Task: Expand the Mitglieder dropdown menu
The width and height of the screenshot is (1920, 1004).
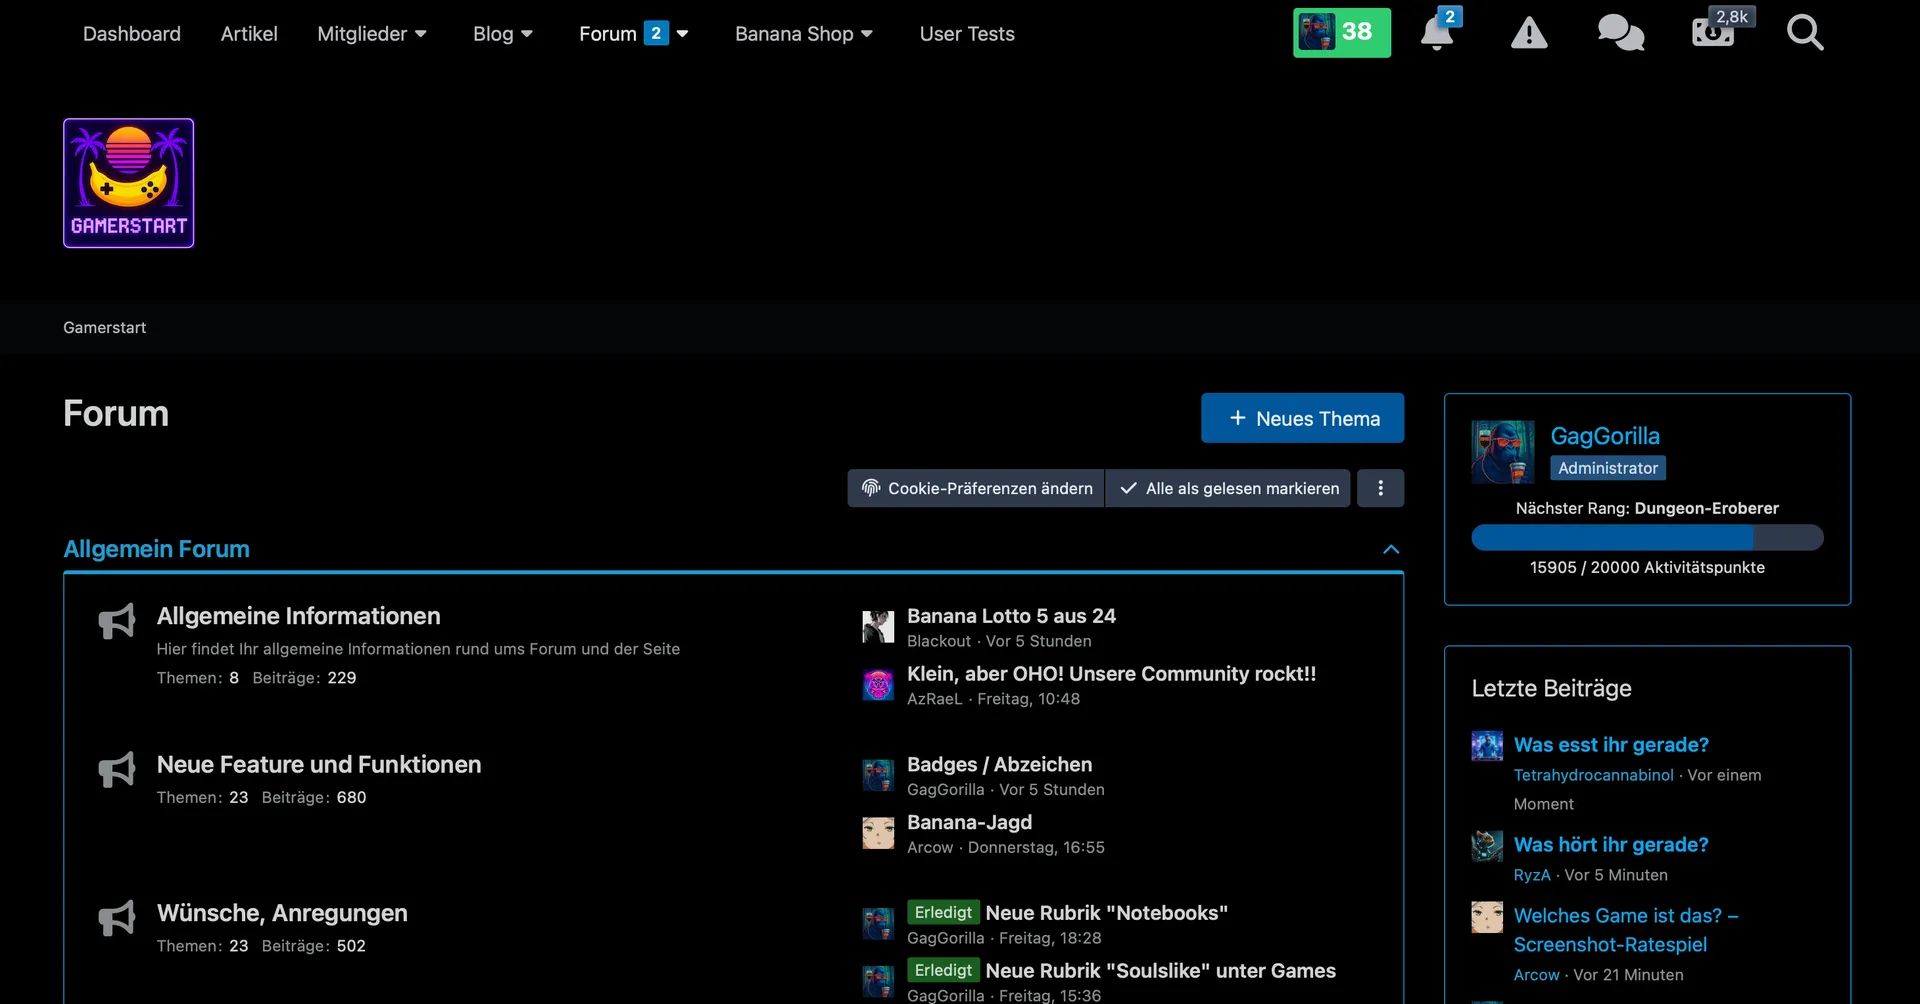Action: tap(372, 34)
